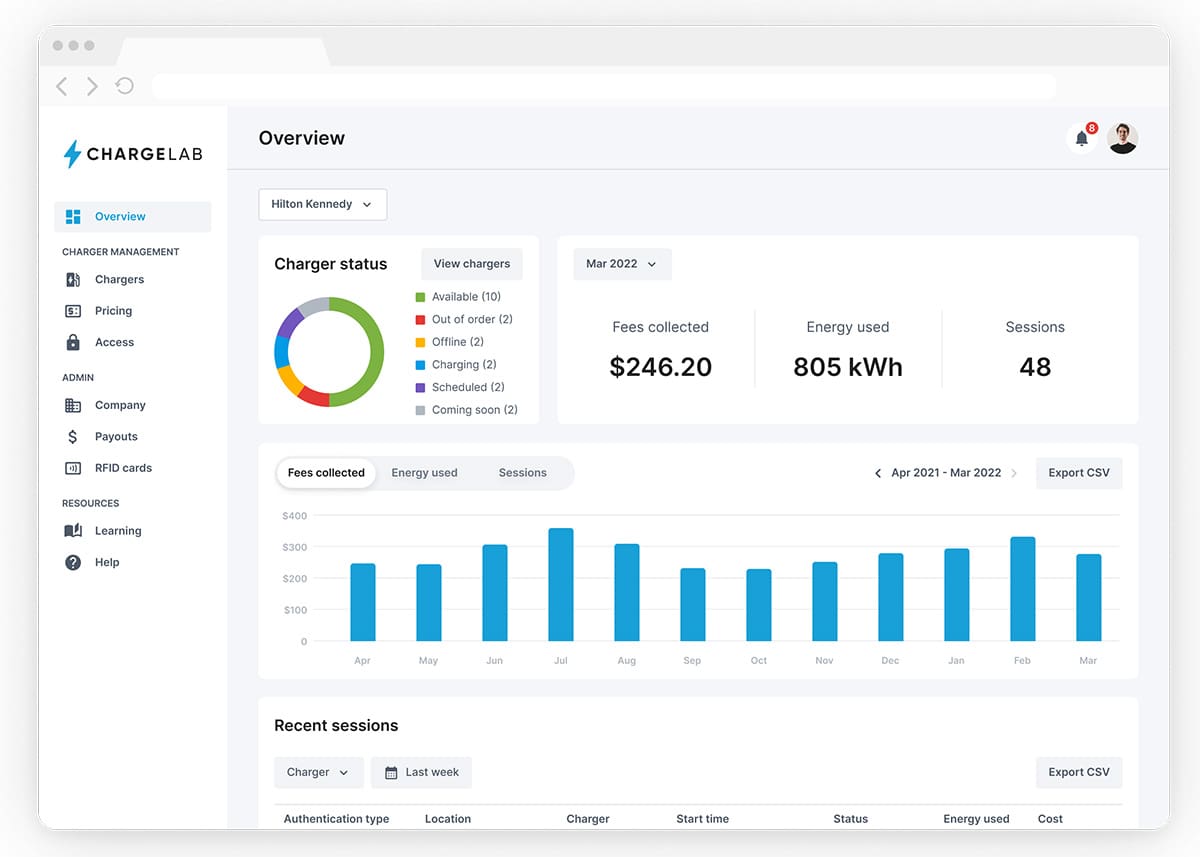The height and width of the screenshot is (857, 1200).
Task: Open the Chargers sidebar icon
Action: 73,280
